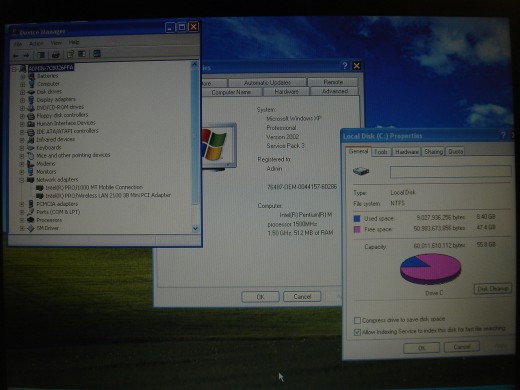Open the Tools tab in Local Disk Properties

pos(381,152)
